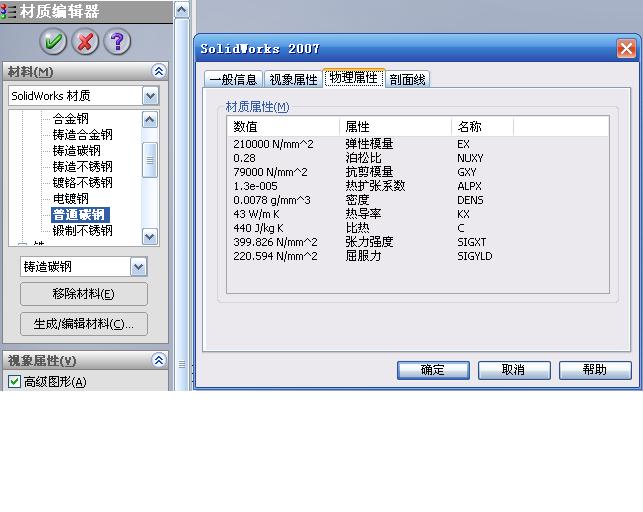The width and height of the screenshot is (643, 512).
Task: Select the 210000 N/mm^2 value cell
Action: (273, 144)
